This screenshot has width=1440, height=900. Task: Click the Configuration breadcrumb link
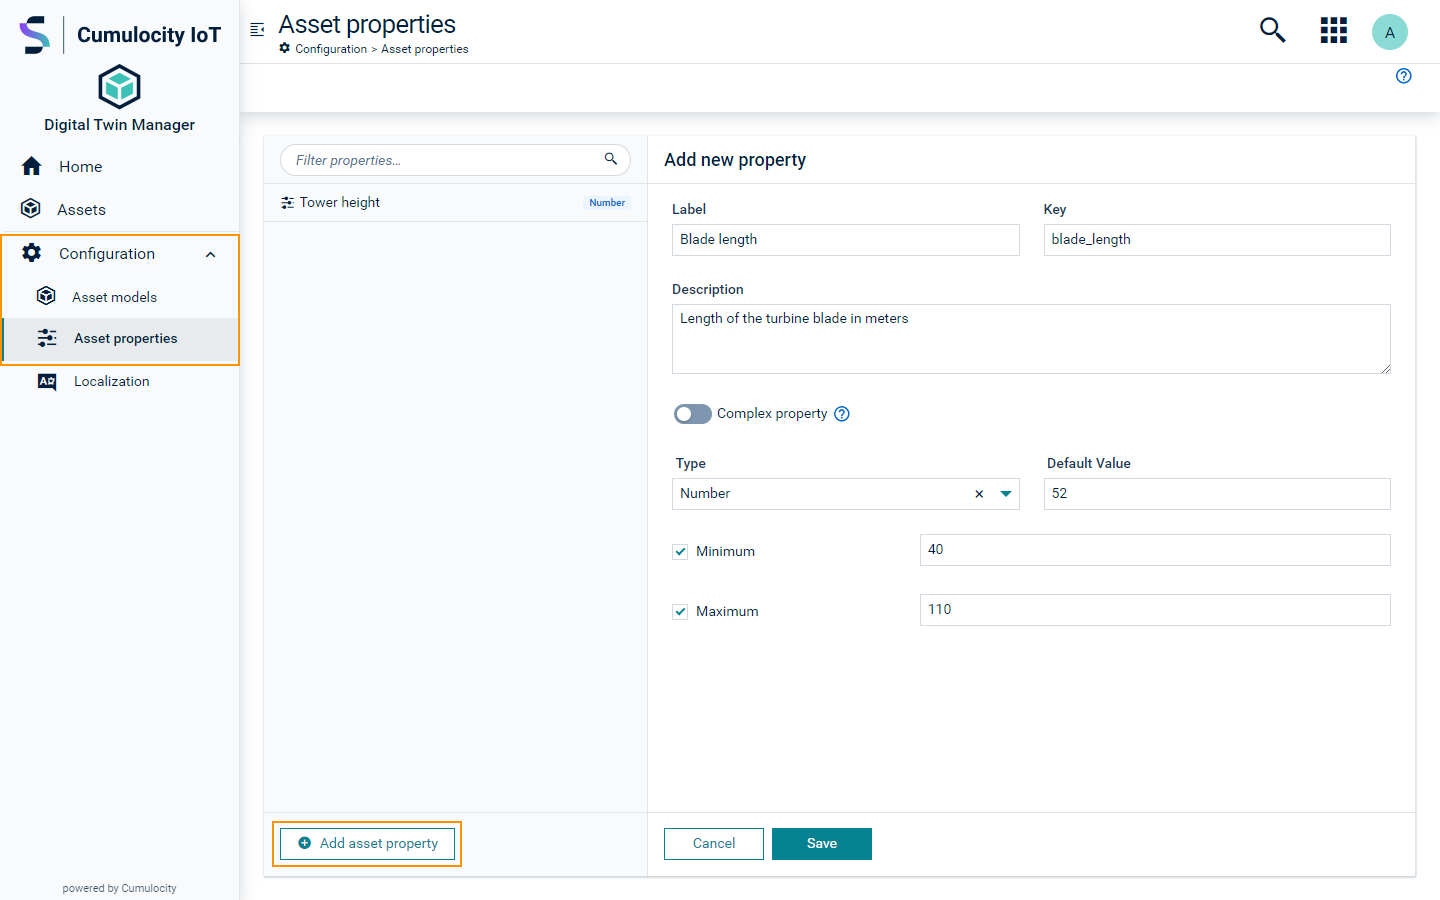[331, 49]
